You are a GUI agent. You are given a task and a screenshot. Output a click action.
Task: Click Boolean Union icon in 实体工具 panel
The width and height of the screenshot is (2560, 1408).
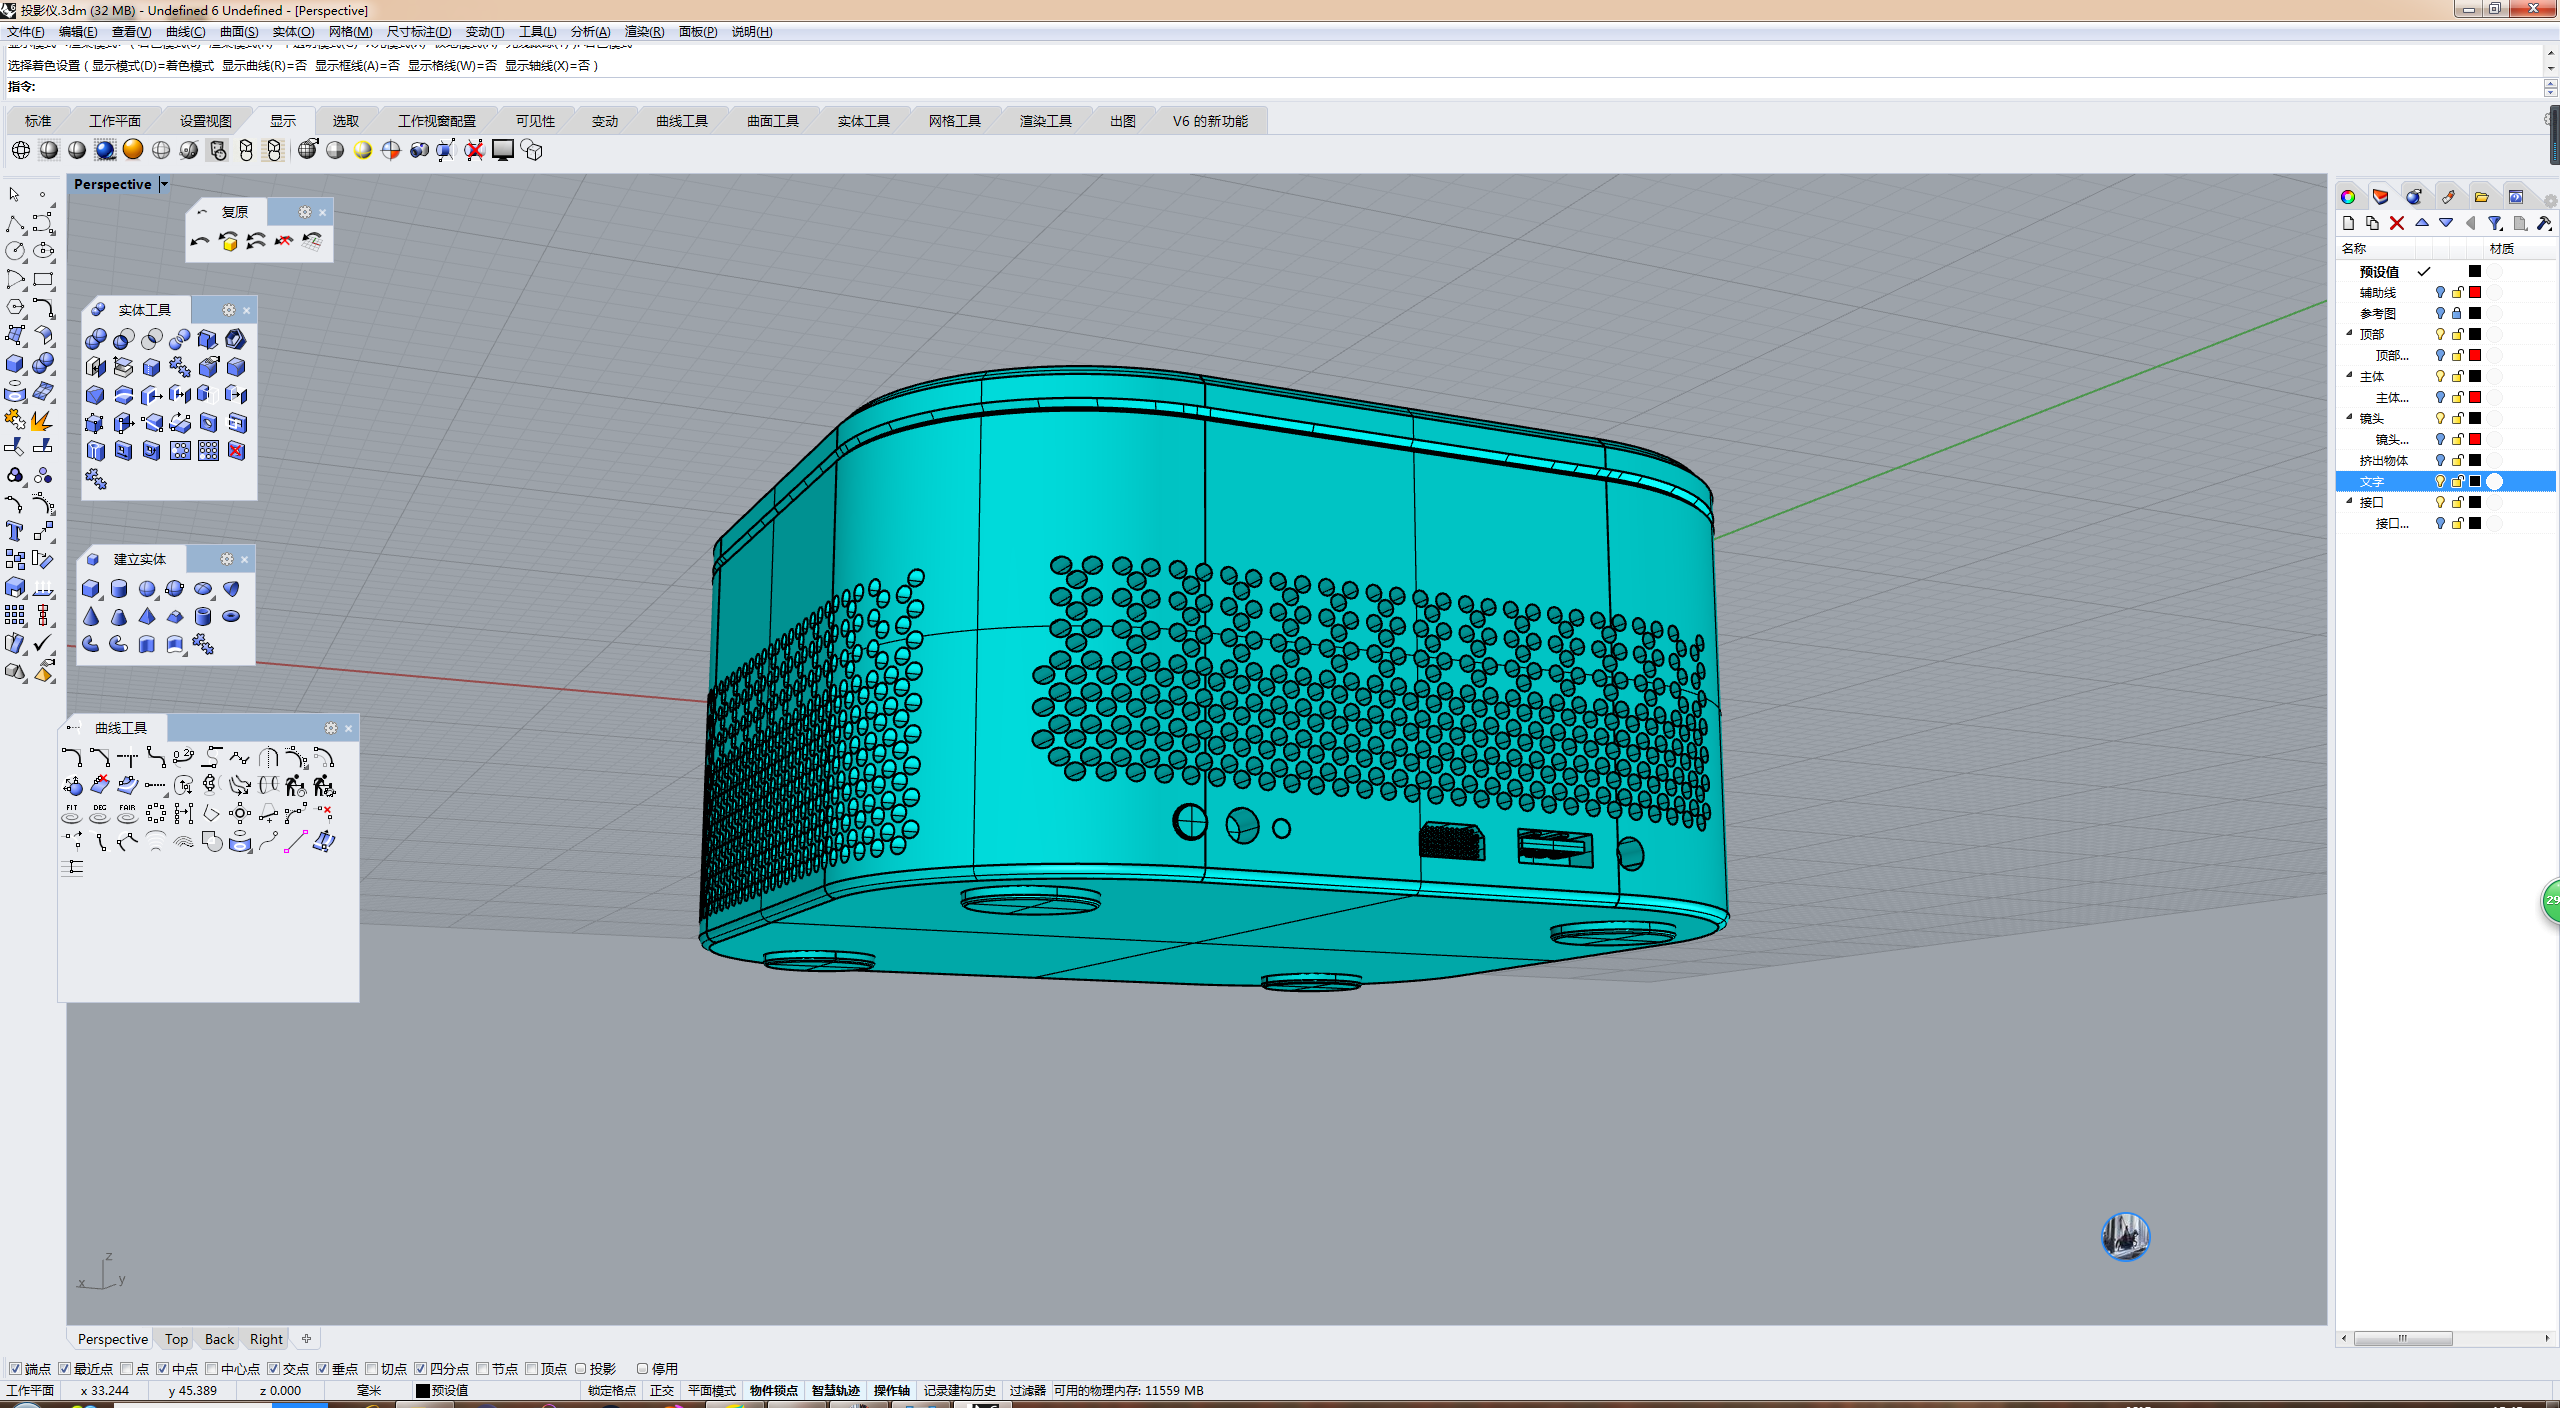(96, 339)
